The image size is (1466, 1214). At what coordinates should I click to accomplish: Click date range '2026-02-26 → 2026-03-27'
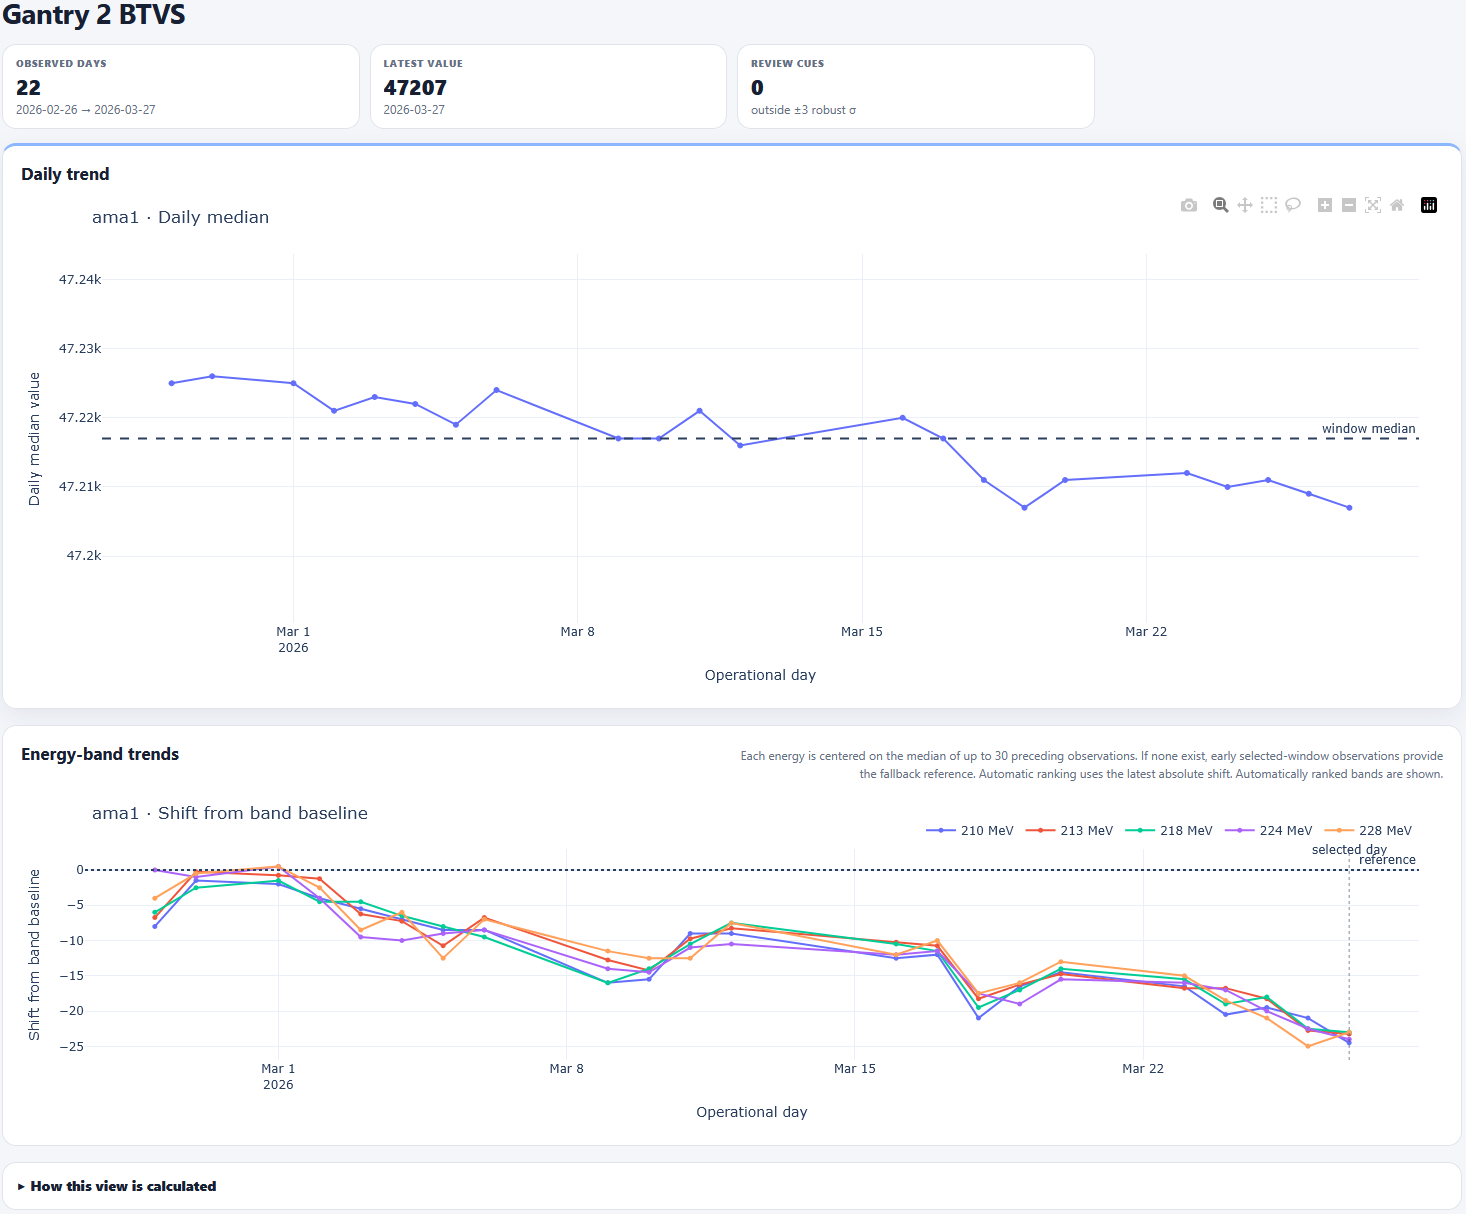86,110
